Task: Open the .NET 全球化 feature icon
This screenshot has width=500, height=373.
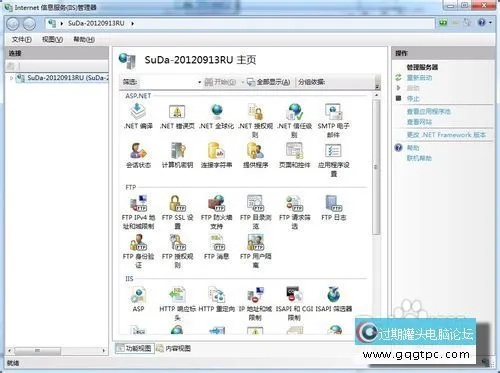Action: 216,116
